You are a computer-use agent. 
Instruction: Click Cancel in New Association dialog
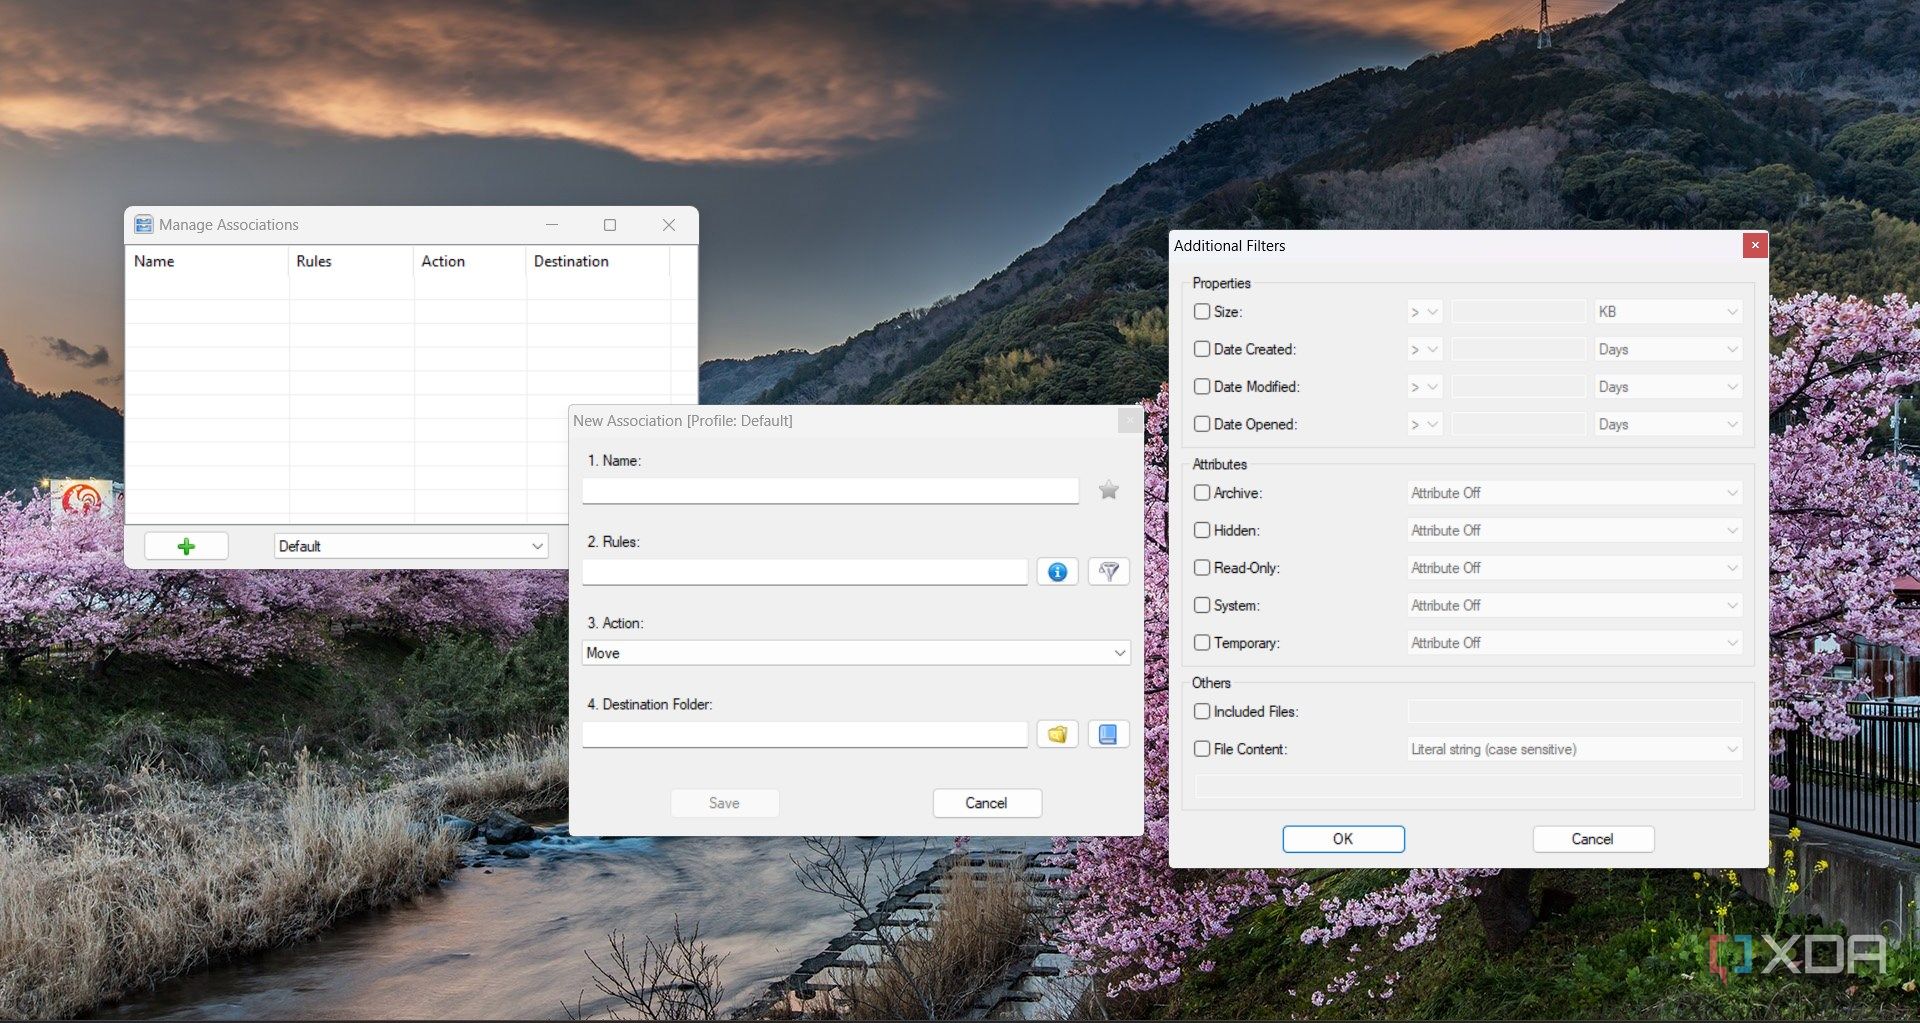pyautogui.click(x=987, y=803)
